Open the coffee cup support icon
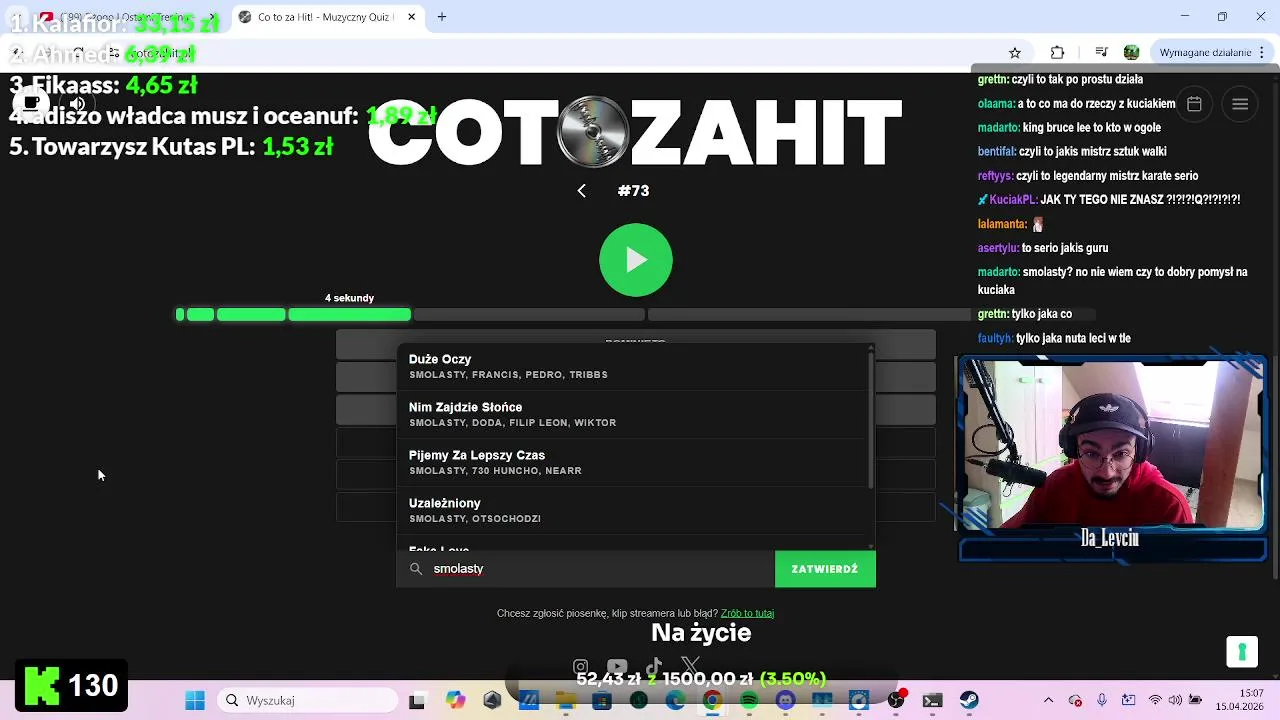 tap(32, 104)
